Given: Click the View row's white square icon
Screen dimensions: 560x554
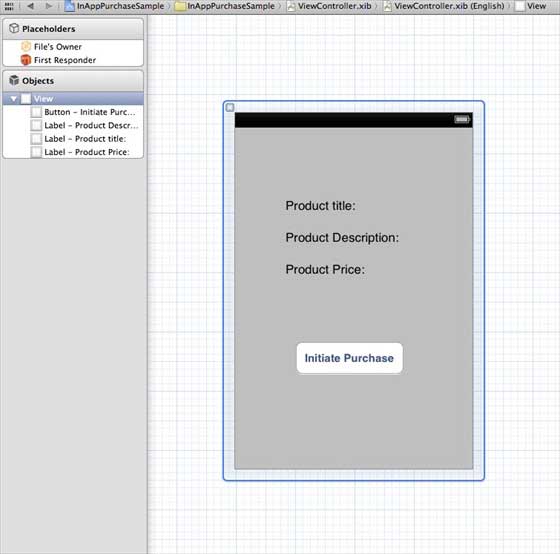Looking at the screenshot, I should [x=26, y=99].
